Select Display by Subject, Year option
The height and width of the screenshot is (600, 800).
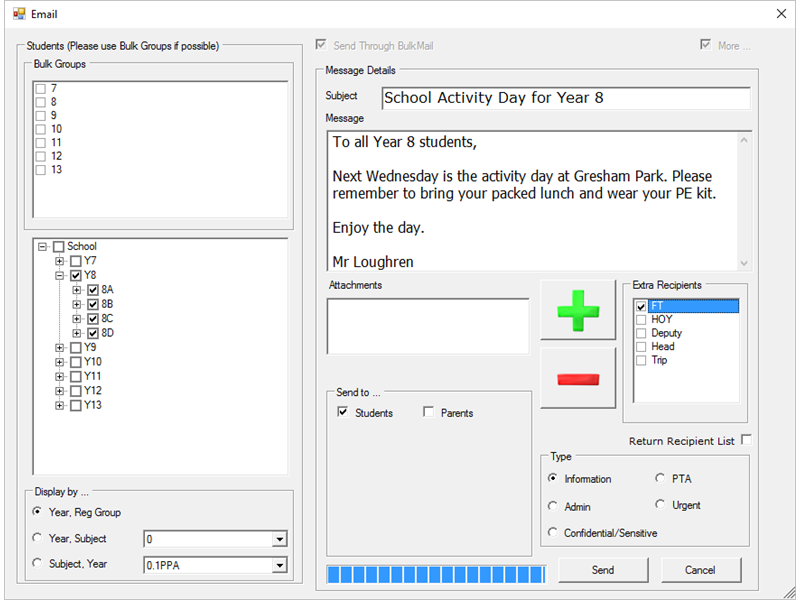(x=38, y=563)
